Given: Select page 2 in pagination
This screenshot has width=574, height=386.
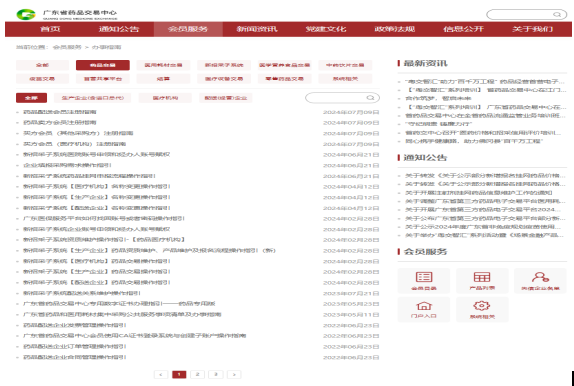Looking at the screenshot, I should [198, 374].
